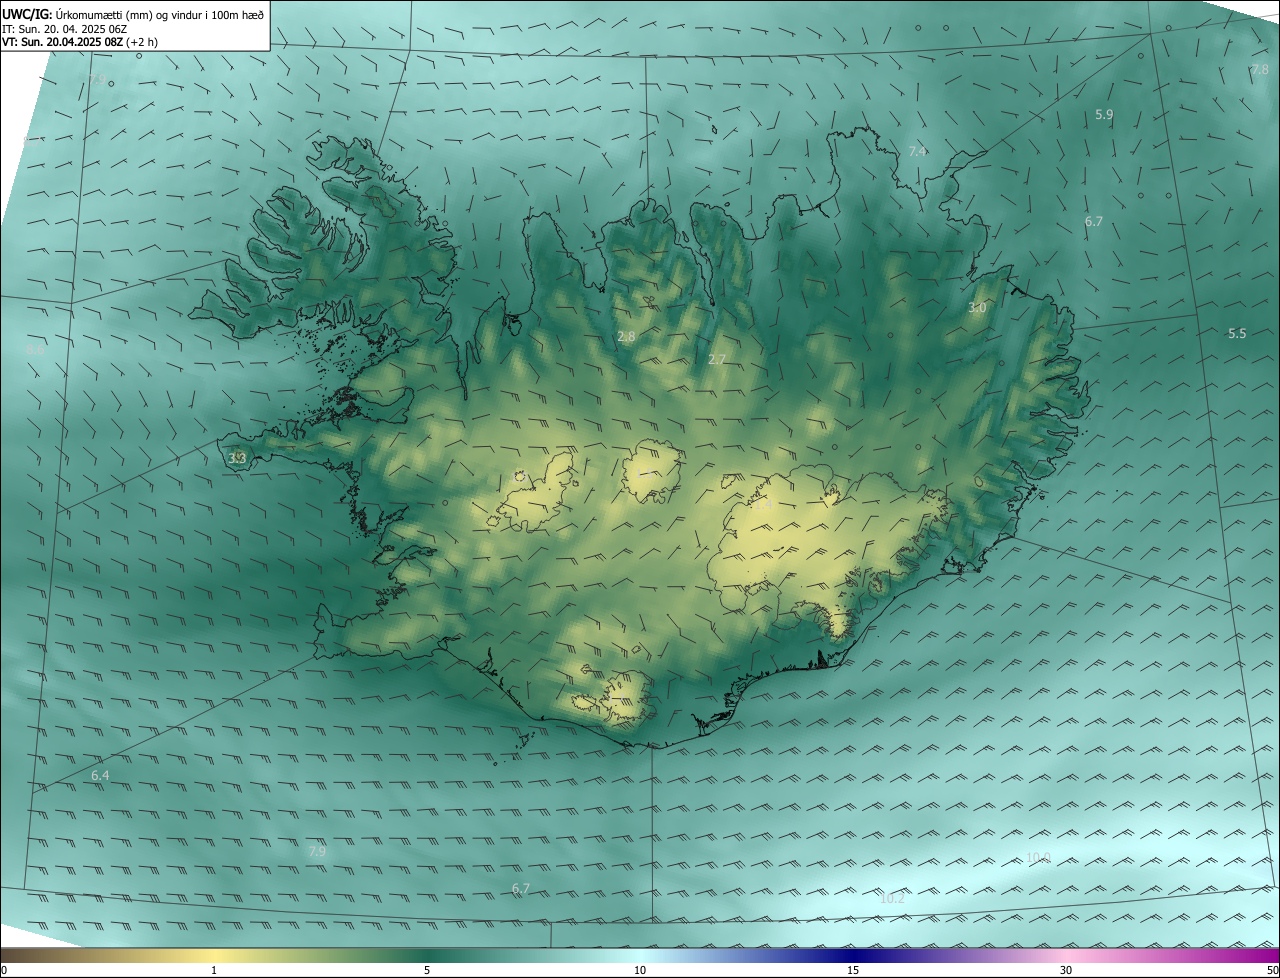Click the color scale tick labeled 10
1280x978 pixels.
640,970
